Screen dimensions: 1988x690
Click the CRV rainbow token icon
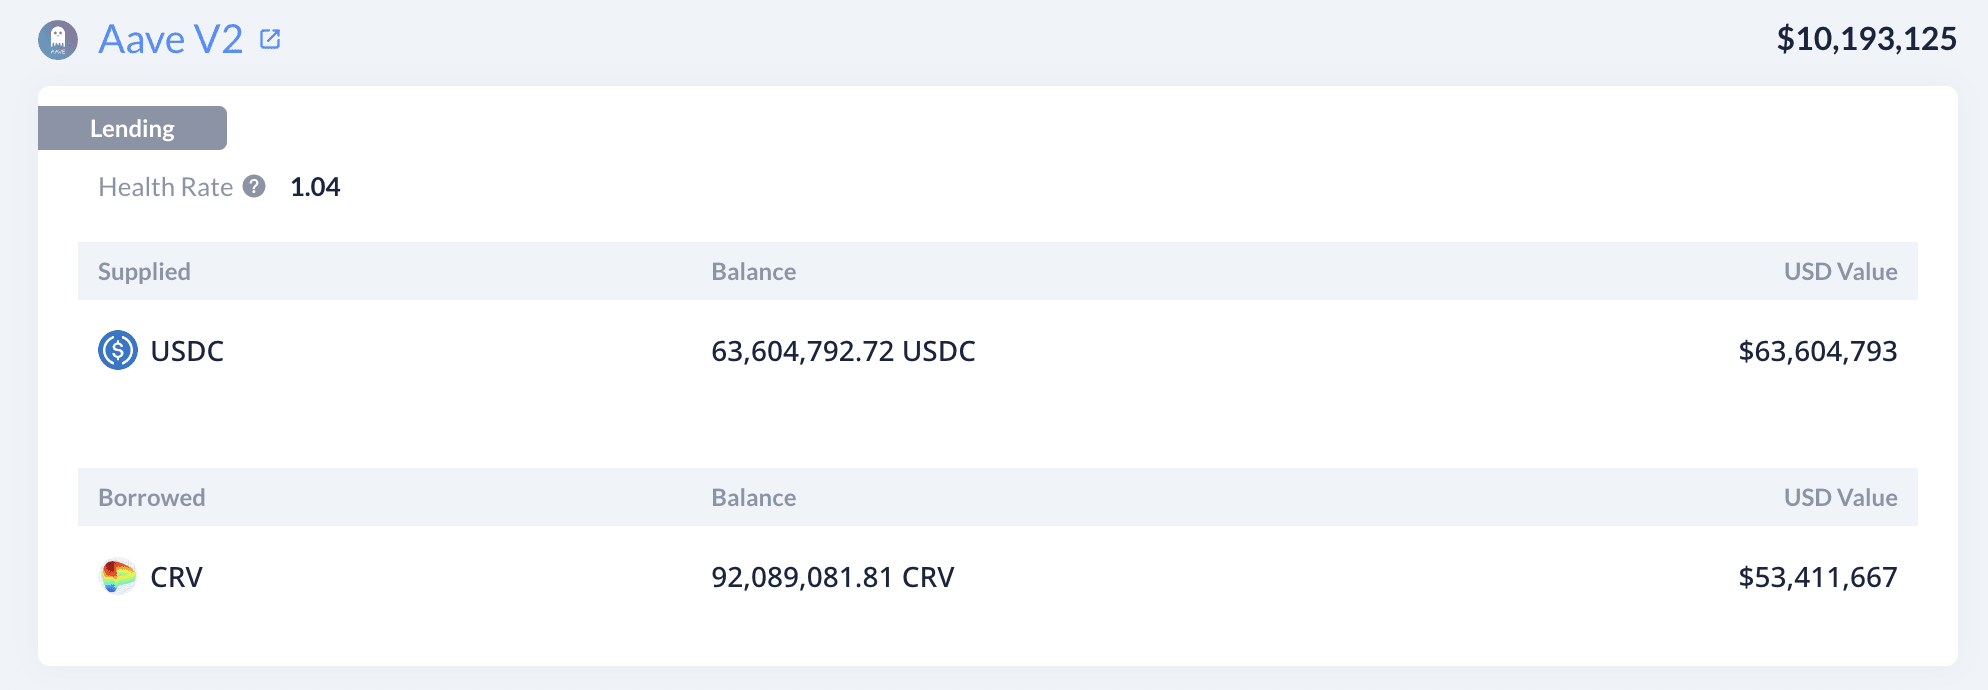117,577
